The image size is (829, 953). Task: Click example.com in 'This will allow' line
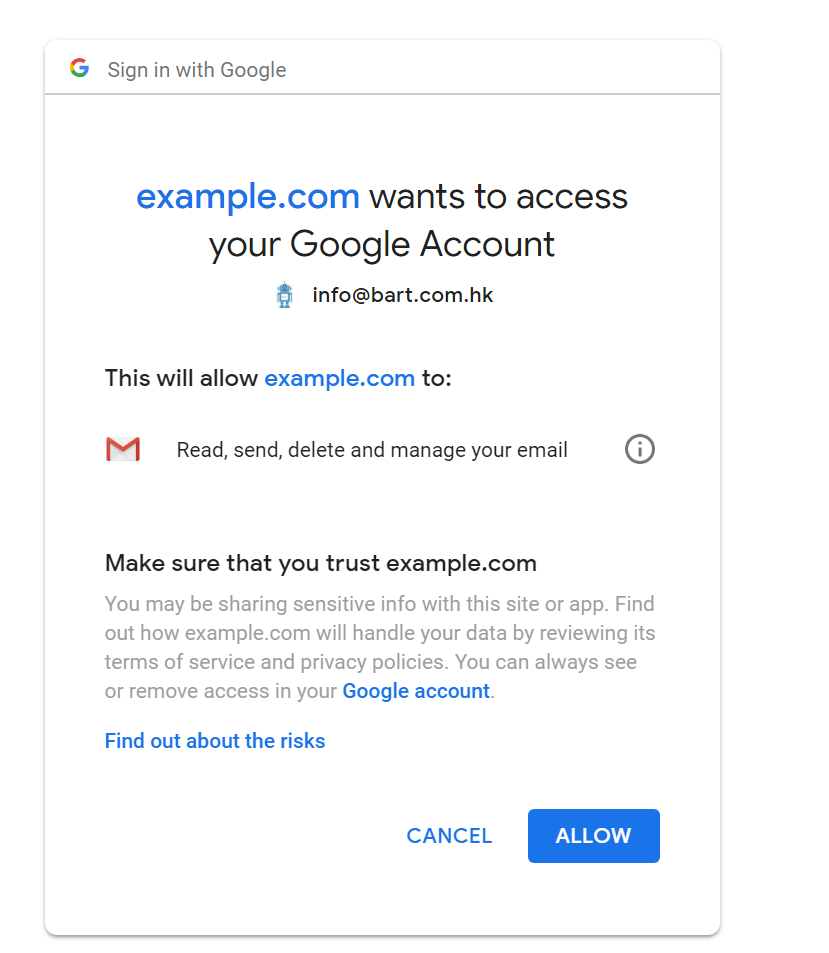click(339, 379)
